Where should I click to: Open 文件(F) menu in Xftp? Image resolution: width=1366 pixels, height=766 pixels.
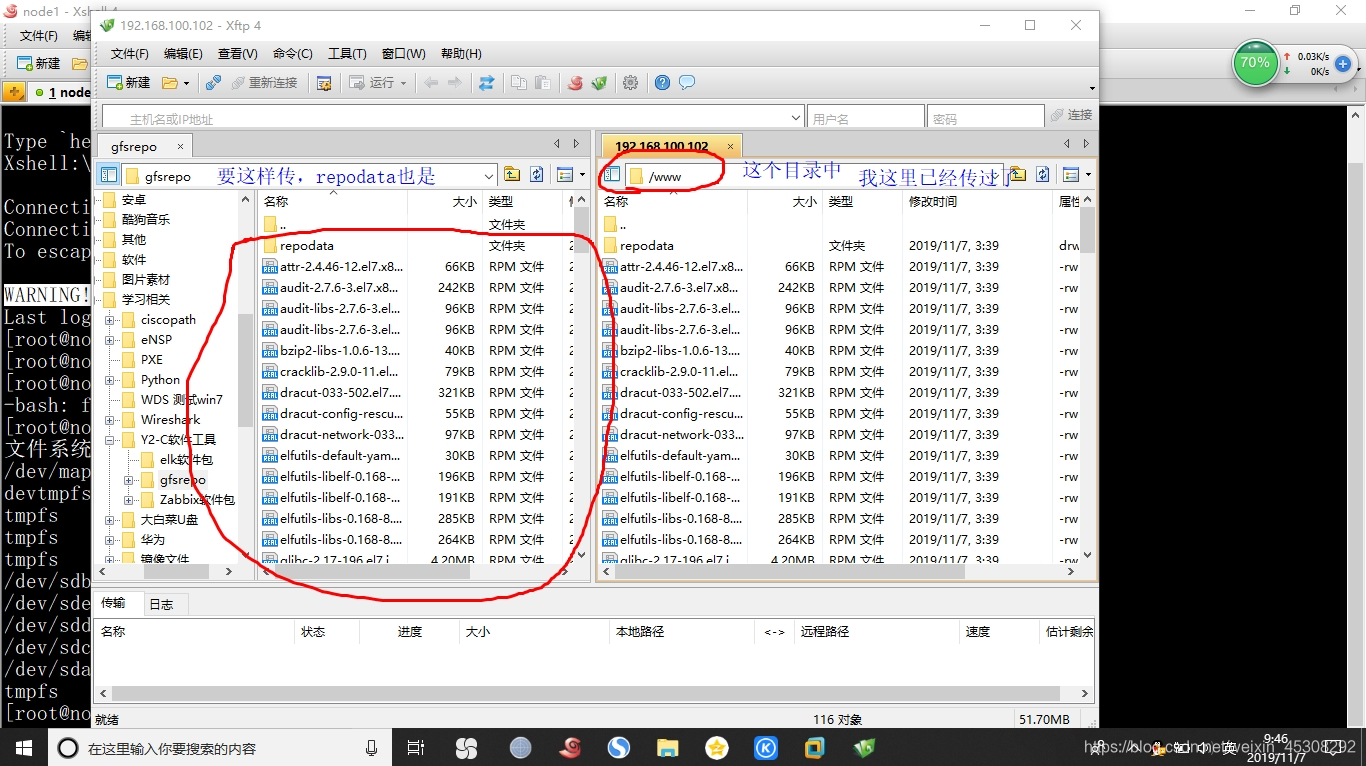[x=129, y=54]
